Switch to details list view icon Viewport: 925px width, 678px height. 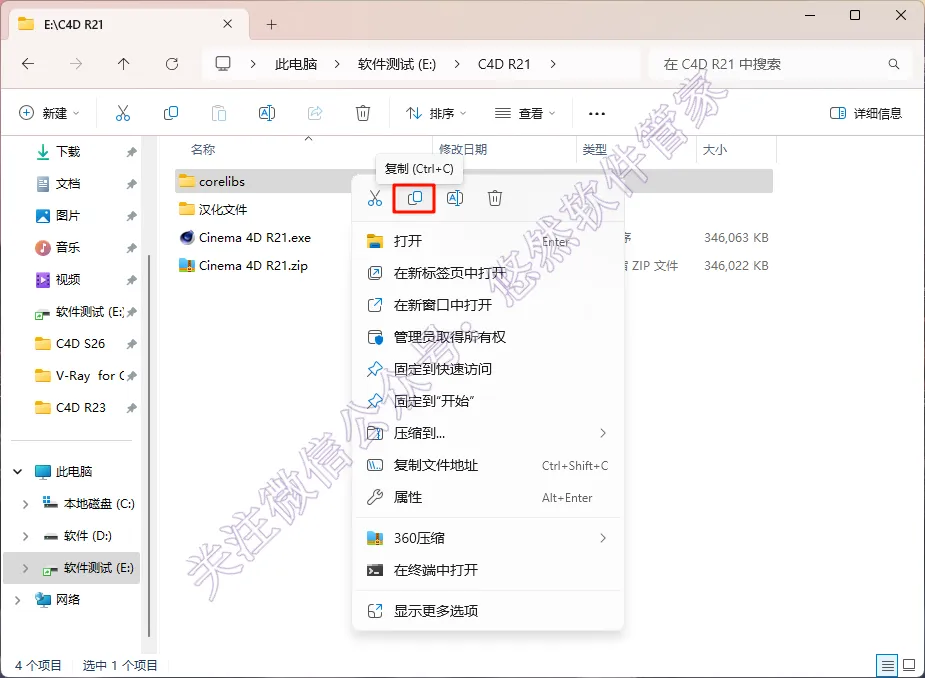(887, 666)
